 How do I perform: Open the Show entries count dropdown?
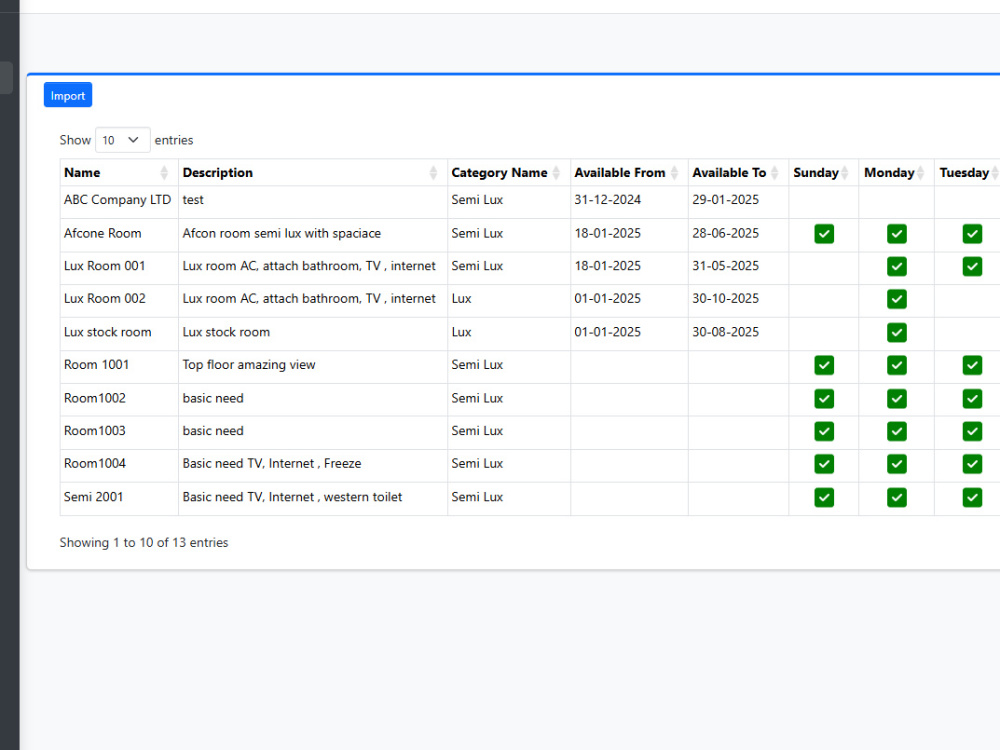[x=122, y=140]
